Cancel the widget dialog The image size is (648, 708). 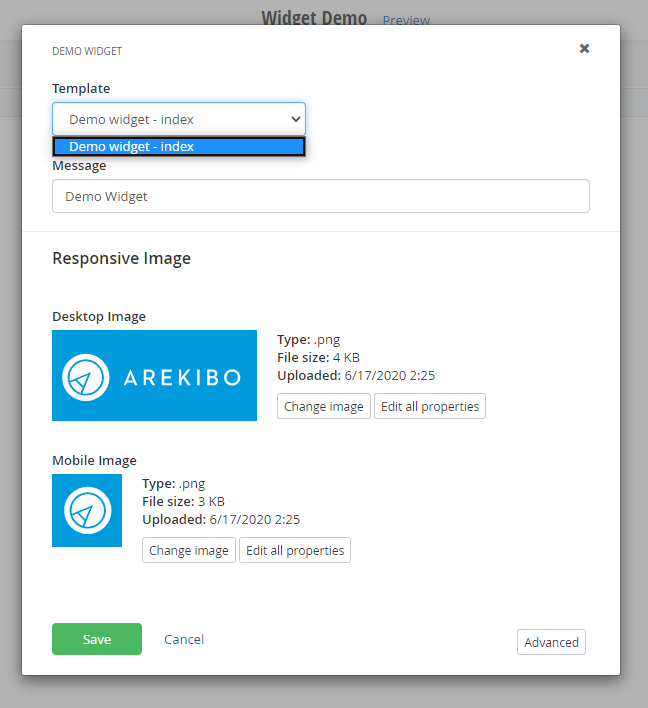184,639
